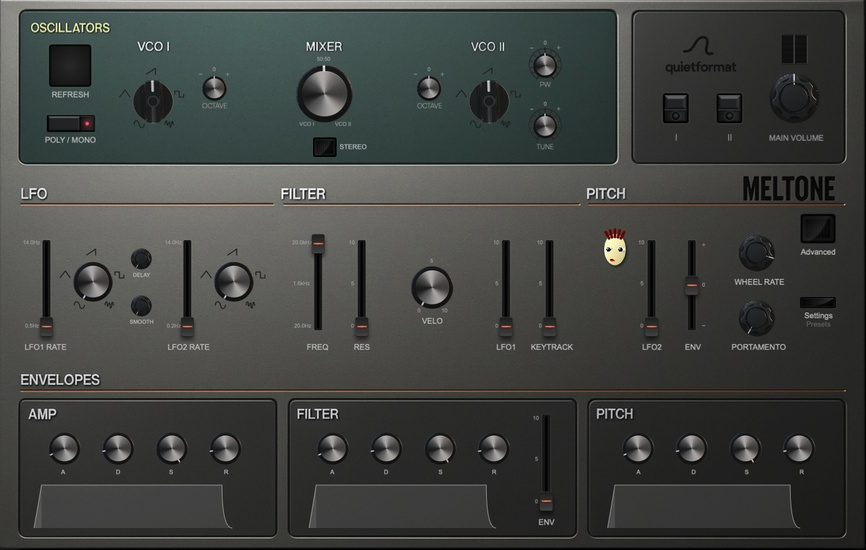Click the quietformat logo
Image resolution: width=866 pixels, height=550 pixels.
[x=700, y=55]
